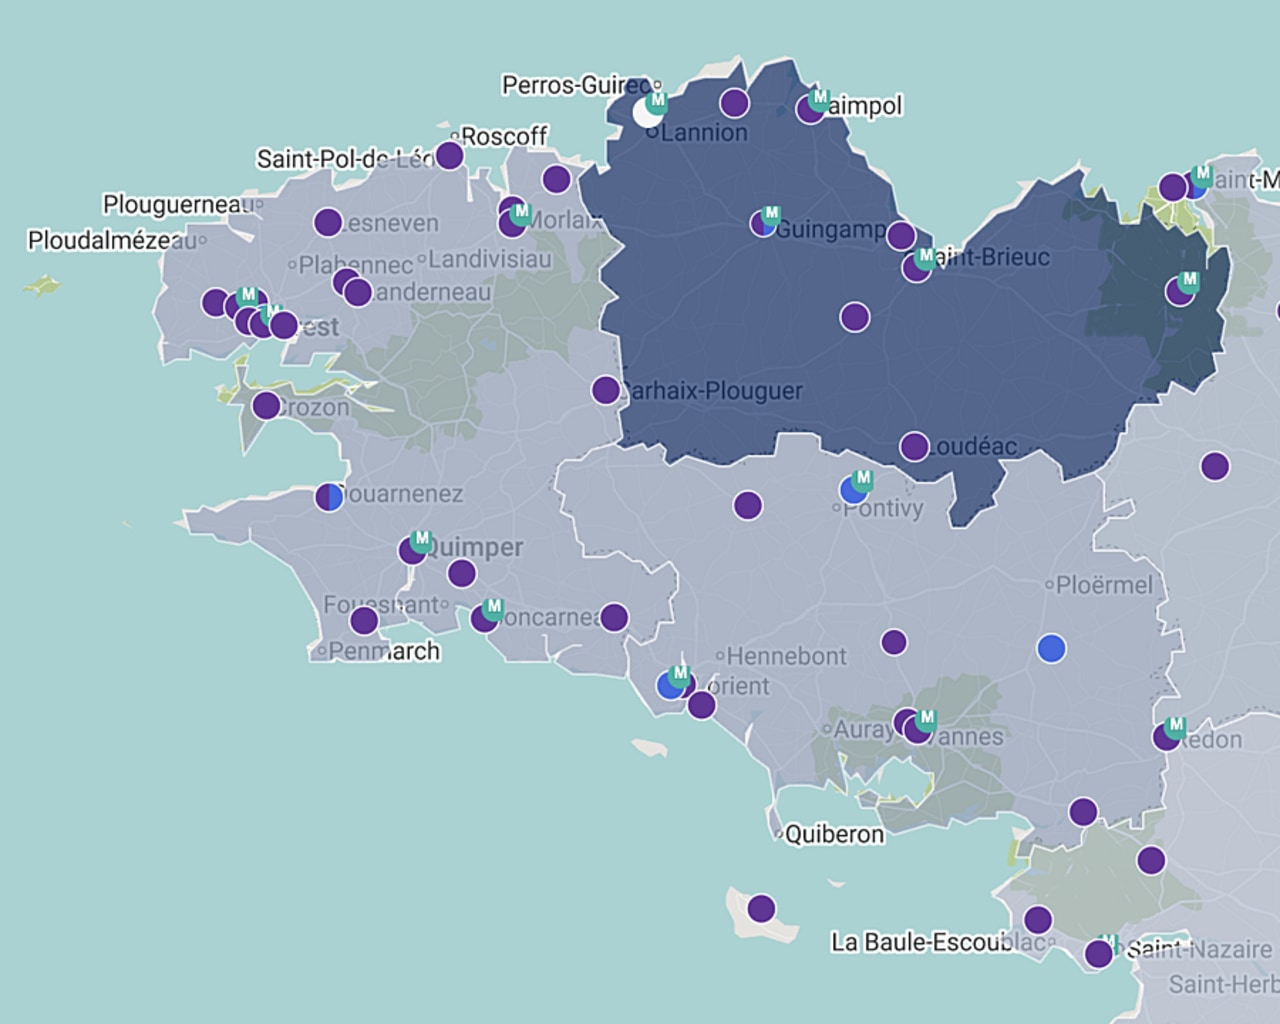Open the purple marker at Saint-Nazaire
Viewport: 1280px width, 1024px height.
click(x=1099, y=954)
